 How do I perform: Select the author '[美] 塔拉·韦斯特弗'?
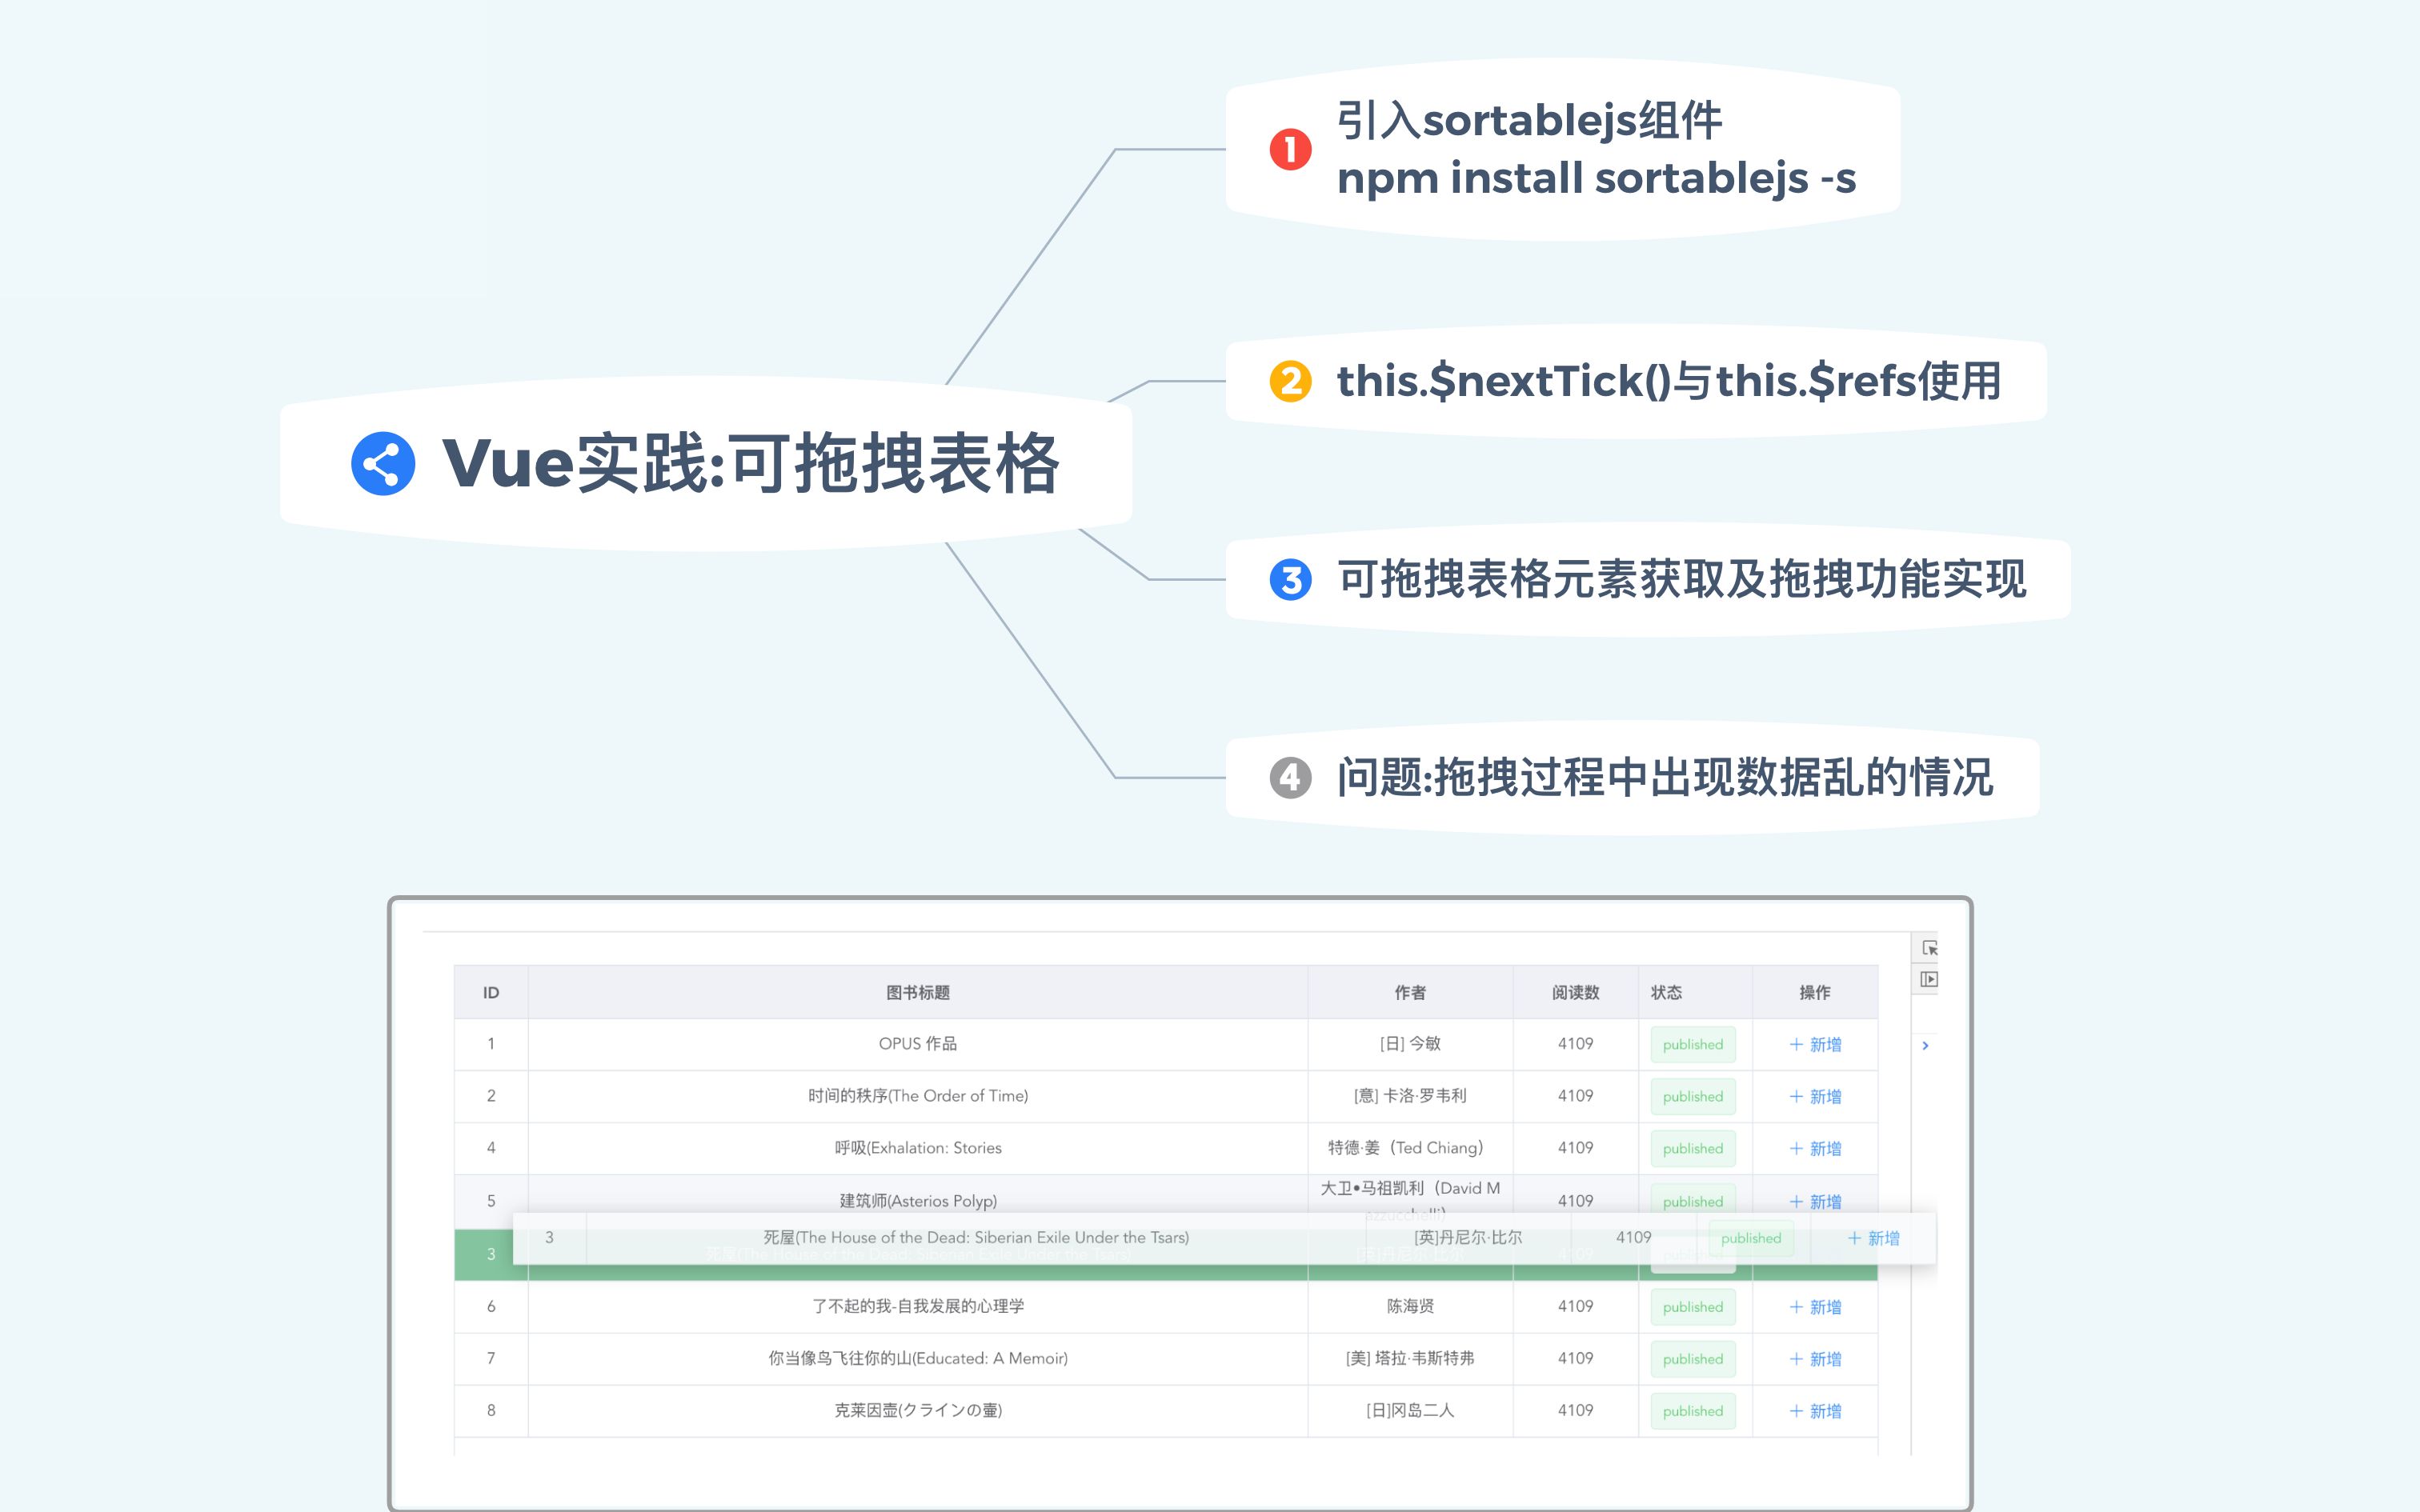1410,1357
